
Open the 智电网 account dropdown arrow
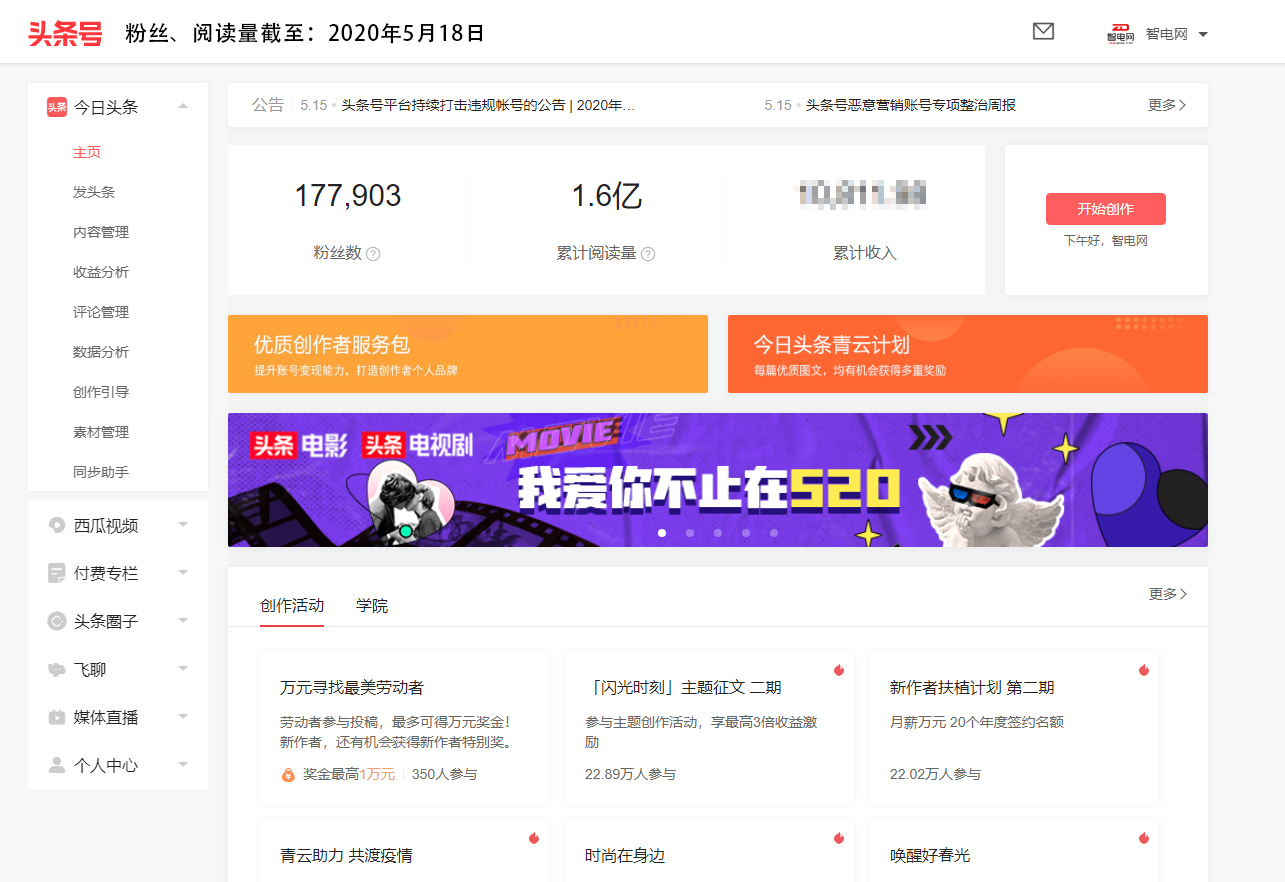[x=1203, y=34]
